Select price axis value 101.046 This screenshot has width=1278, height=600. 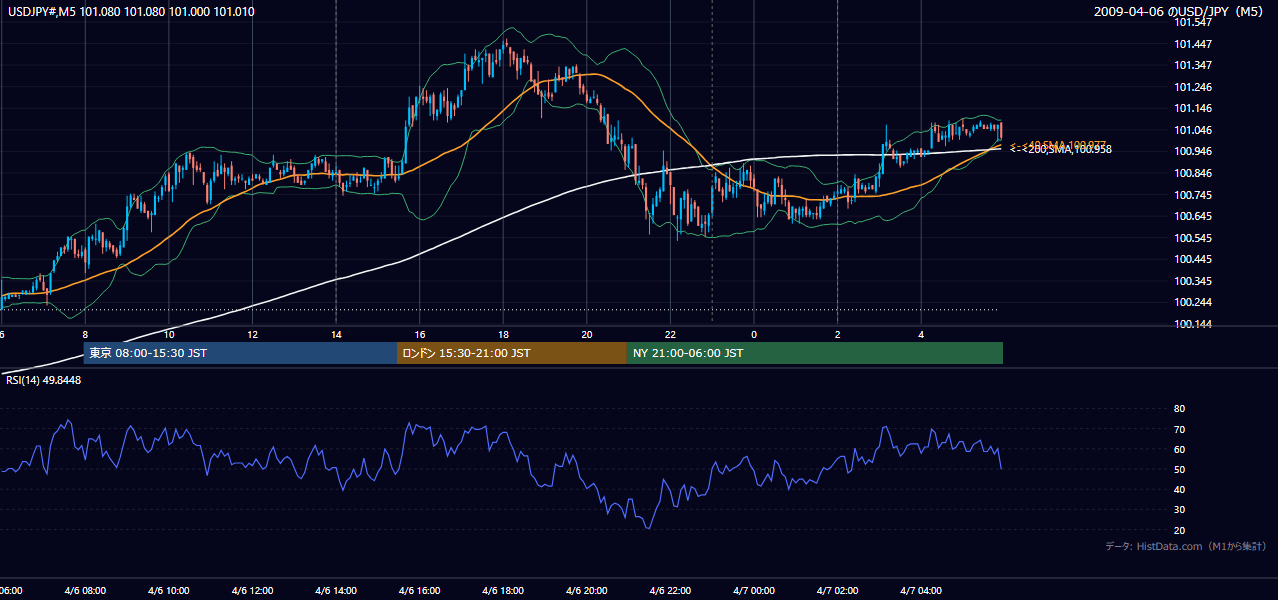pyautogui.click(x=1193, y=130)
